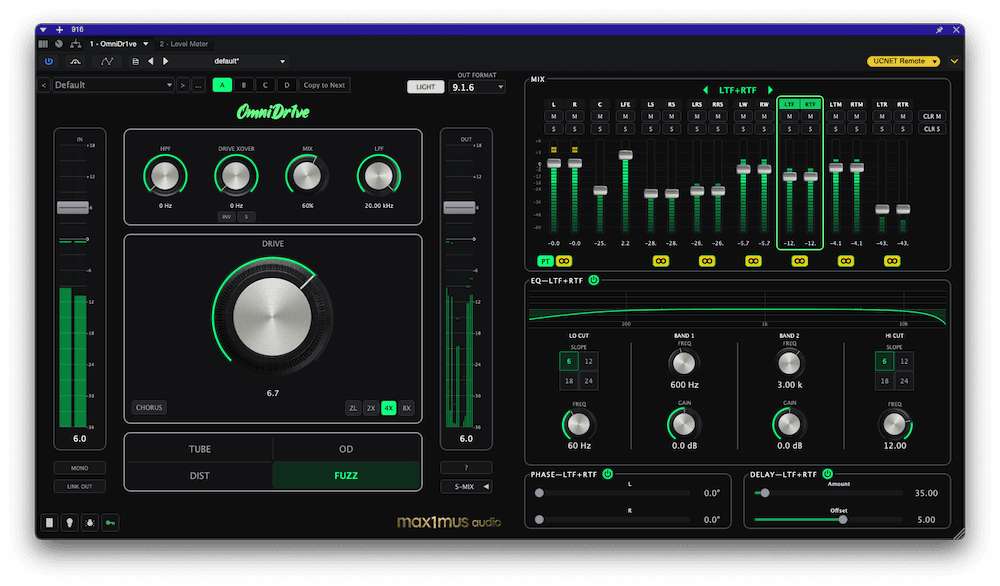
Task: Expand S-MIX panel arrow
Action: (486, 487)
